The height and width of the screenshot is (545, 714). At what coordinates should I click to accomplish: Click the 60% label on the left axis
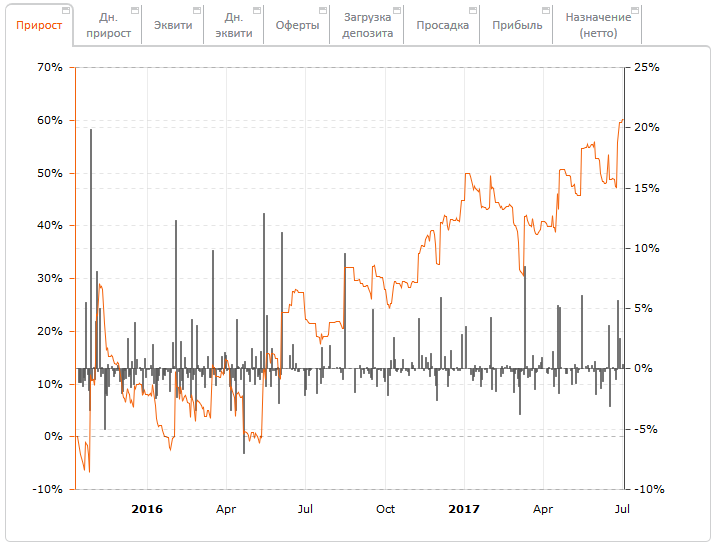point(50,120)
